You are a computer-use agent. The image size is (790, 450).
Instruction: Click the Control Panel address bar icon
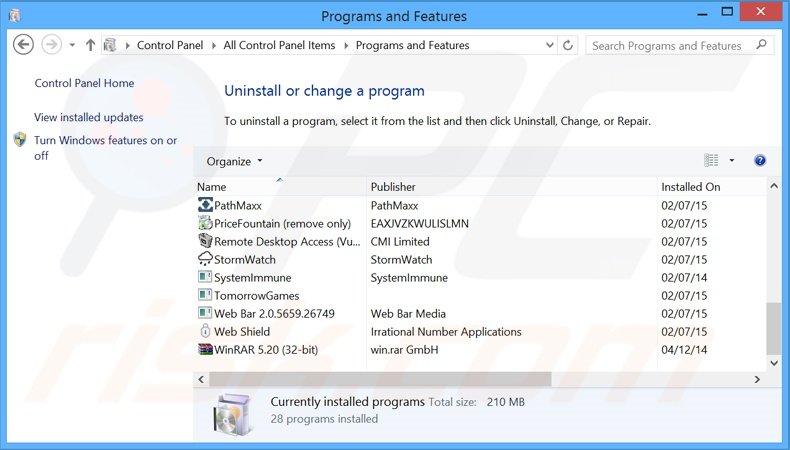click(x=110, y=45)
